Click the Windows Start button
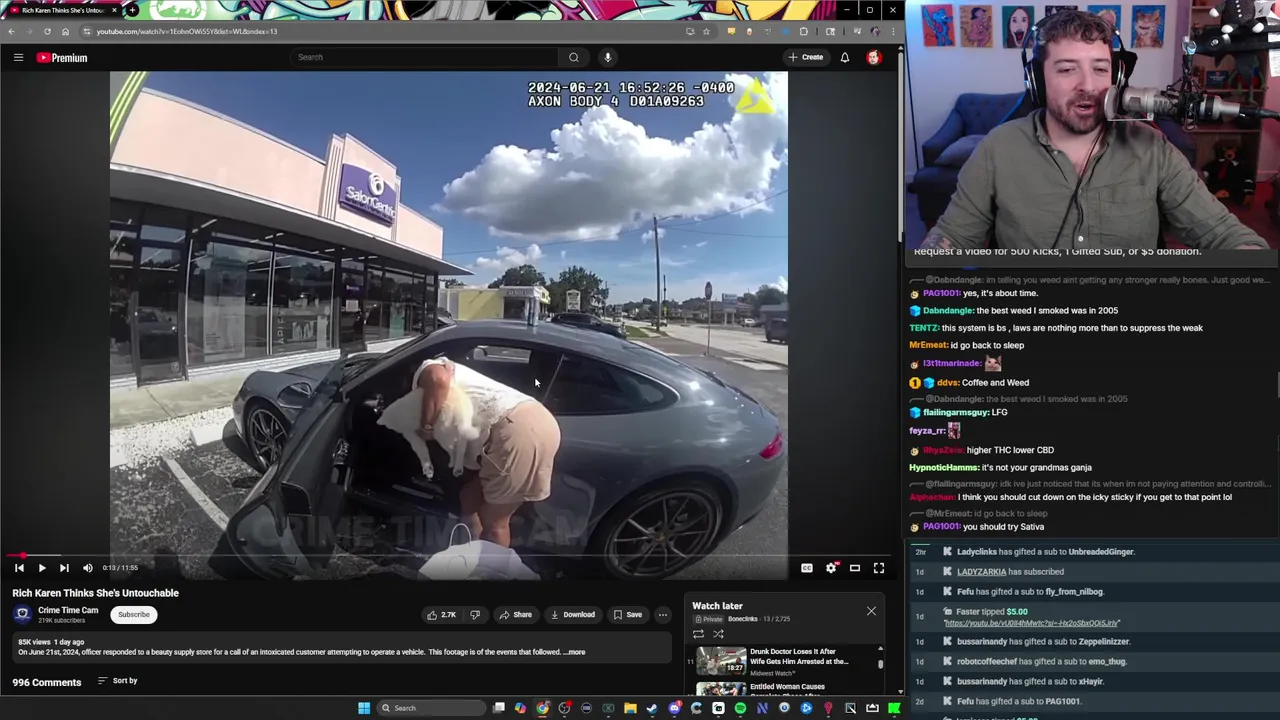 [364, 708]
